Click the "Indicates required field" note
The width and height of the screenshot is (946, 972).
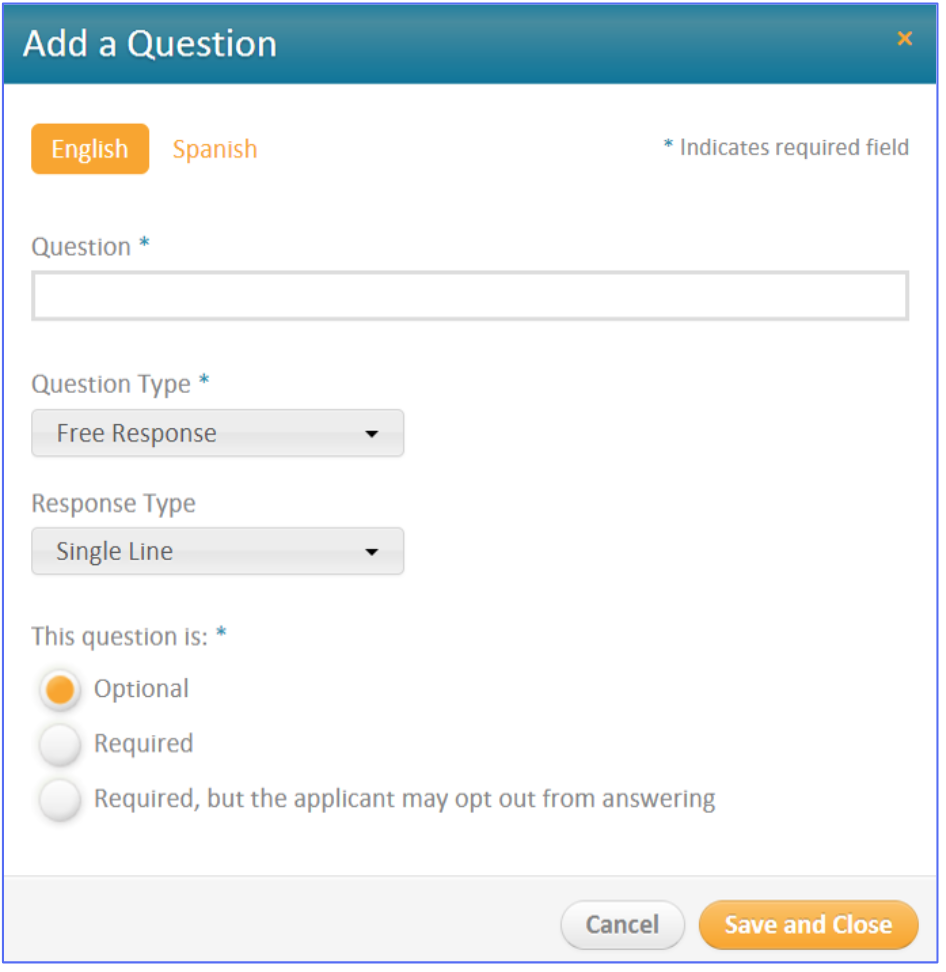click(794, 148)
